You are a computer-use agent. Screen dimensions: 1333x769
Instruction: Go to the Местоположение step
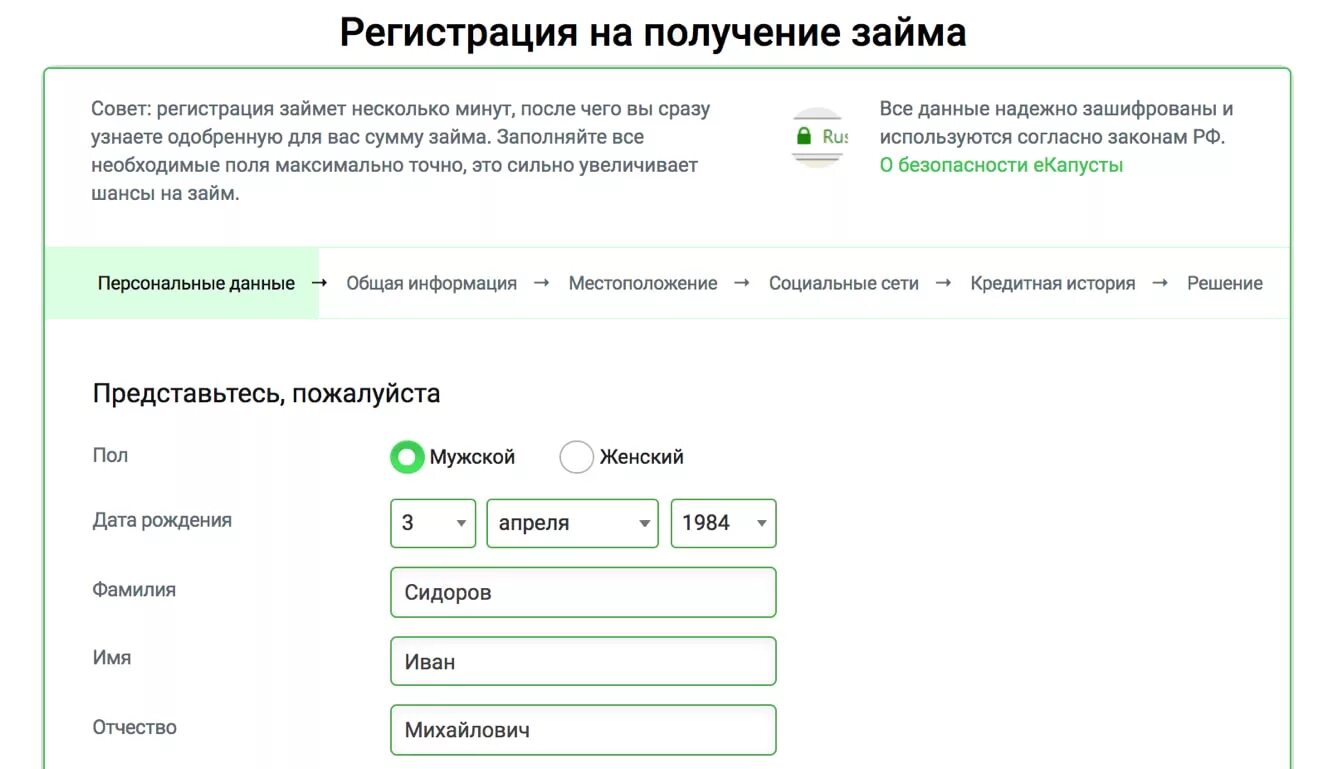tap(643, 283)
